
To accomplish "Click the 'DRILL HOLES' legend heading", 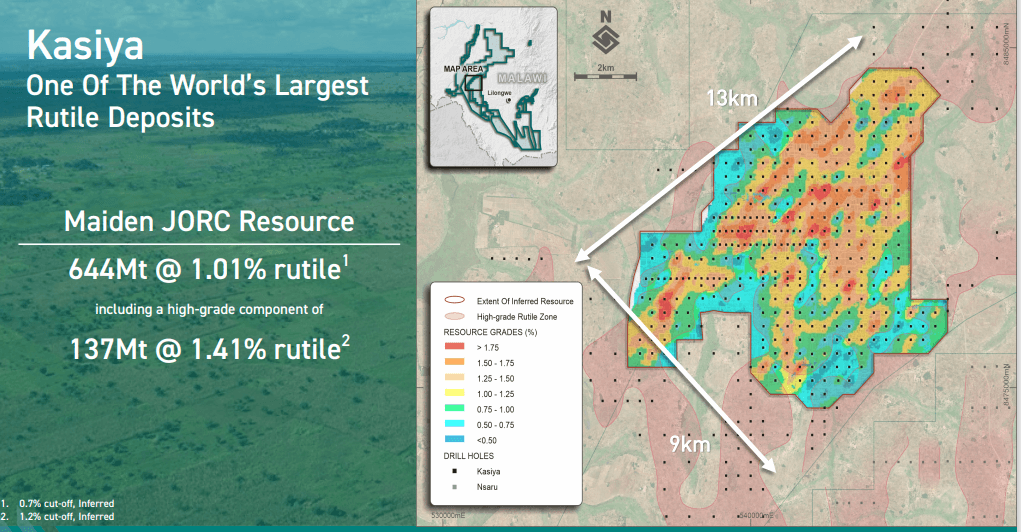I will click(469, 456).
